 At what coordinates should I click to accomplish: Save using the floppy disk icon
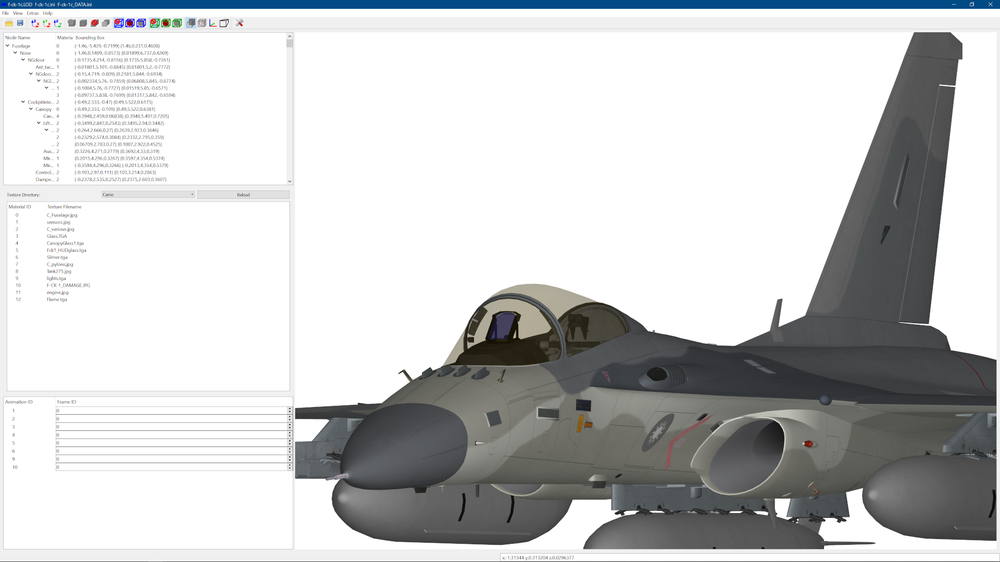[20, 23]
